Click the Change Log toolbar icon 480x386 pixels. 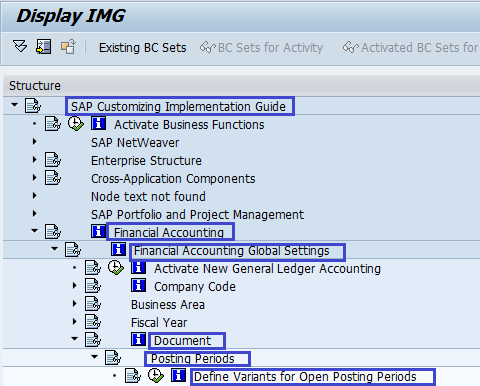click(68, 46)
